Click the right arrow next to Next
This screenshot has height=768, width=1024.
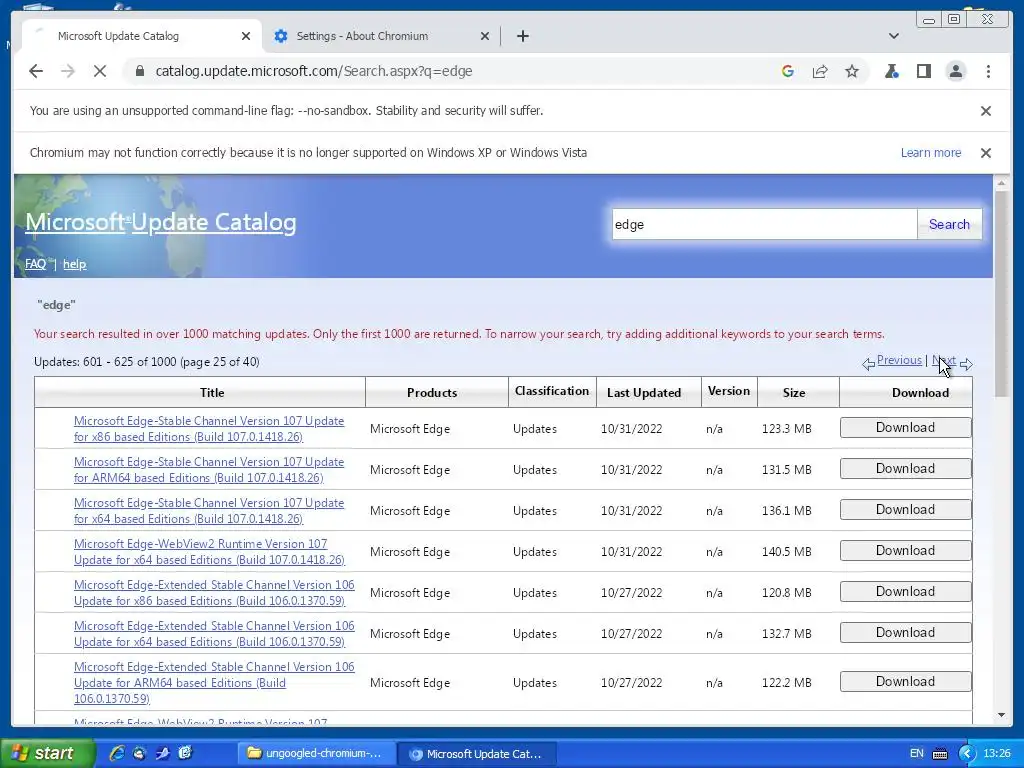[x=966, y=364]
